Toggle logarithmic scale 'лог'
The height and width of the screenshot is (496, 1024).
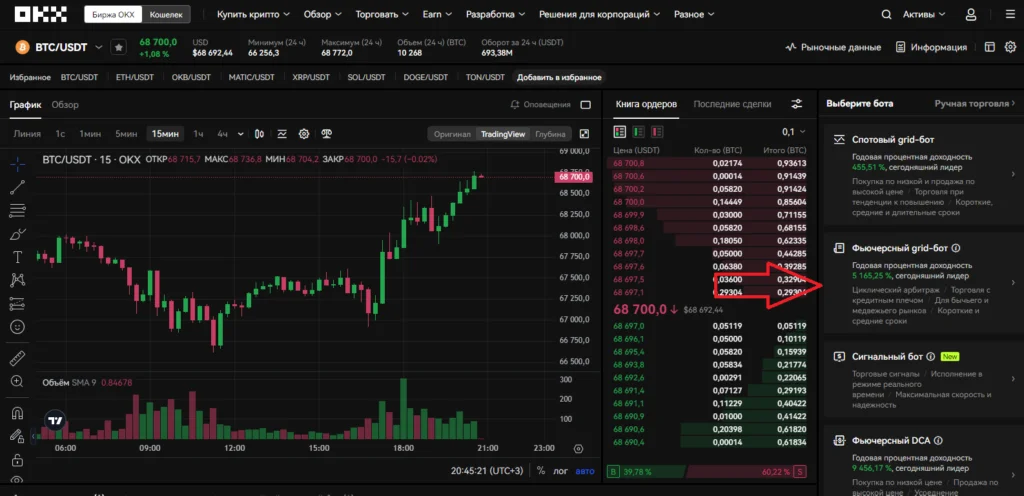click(562, 470)
